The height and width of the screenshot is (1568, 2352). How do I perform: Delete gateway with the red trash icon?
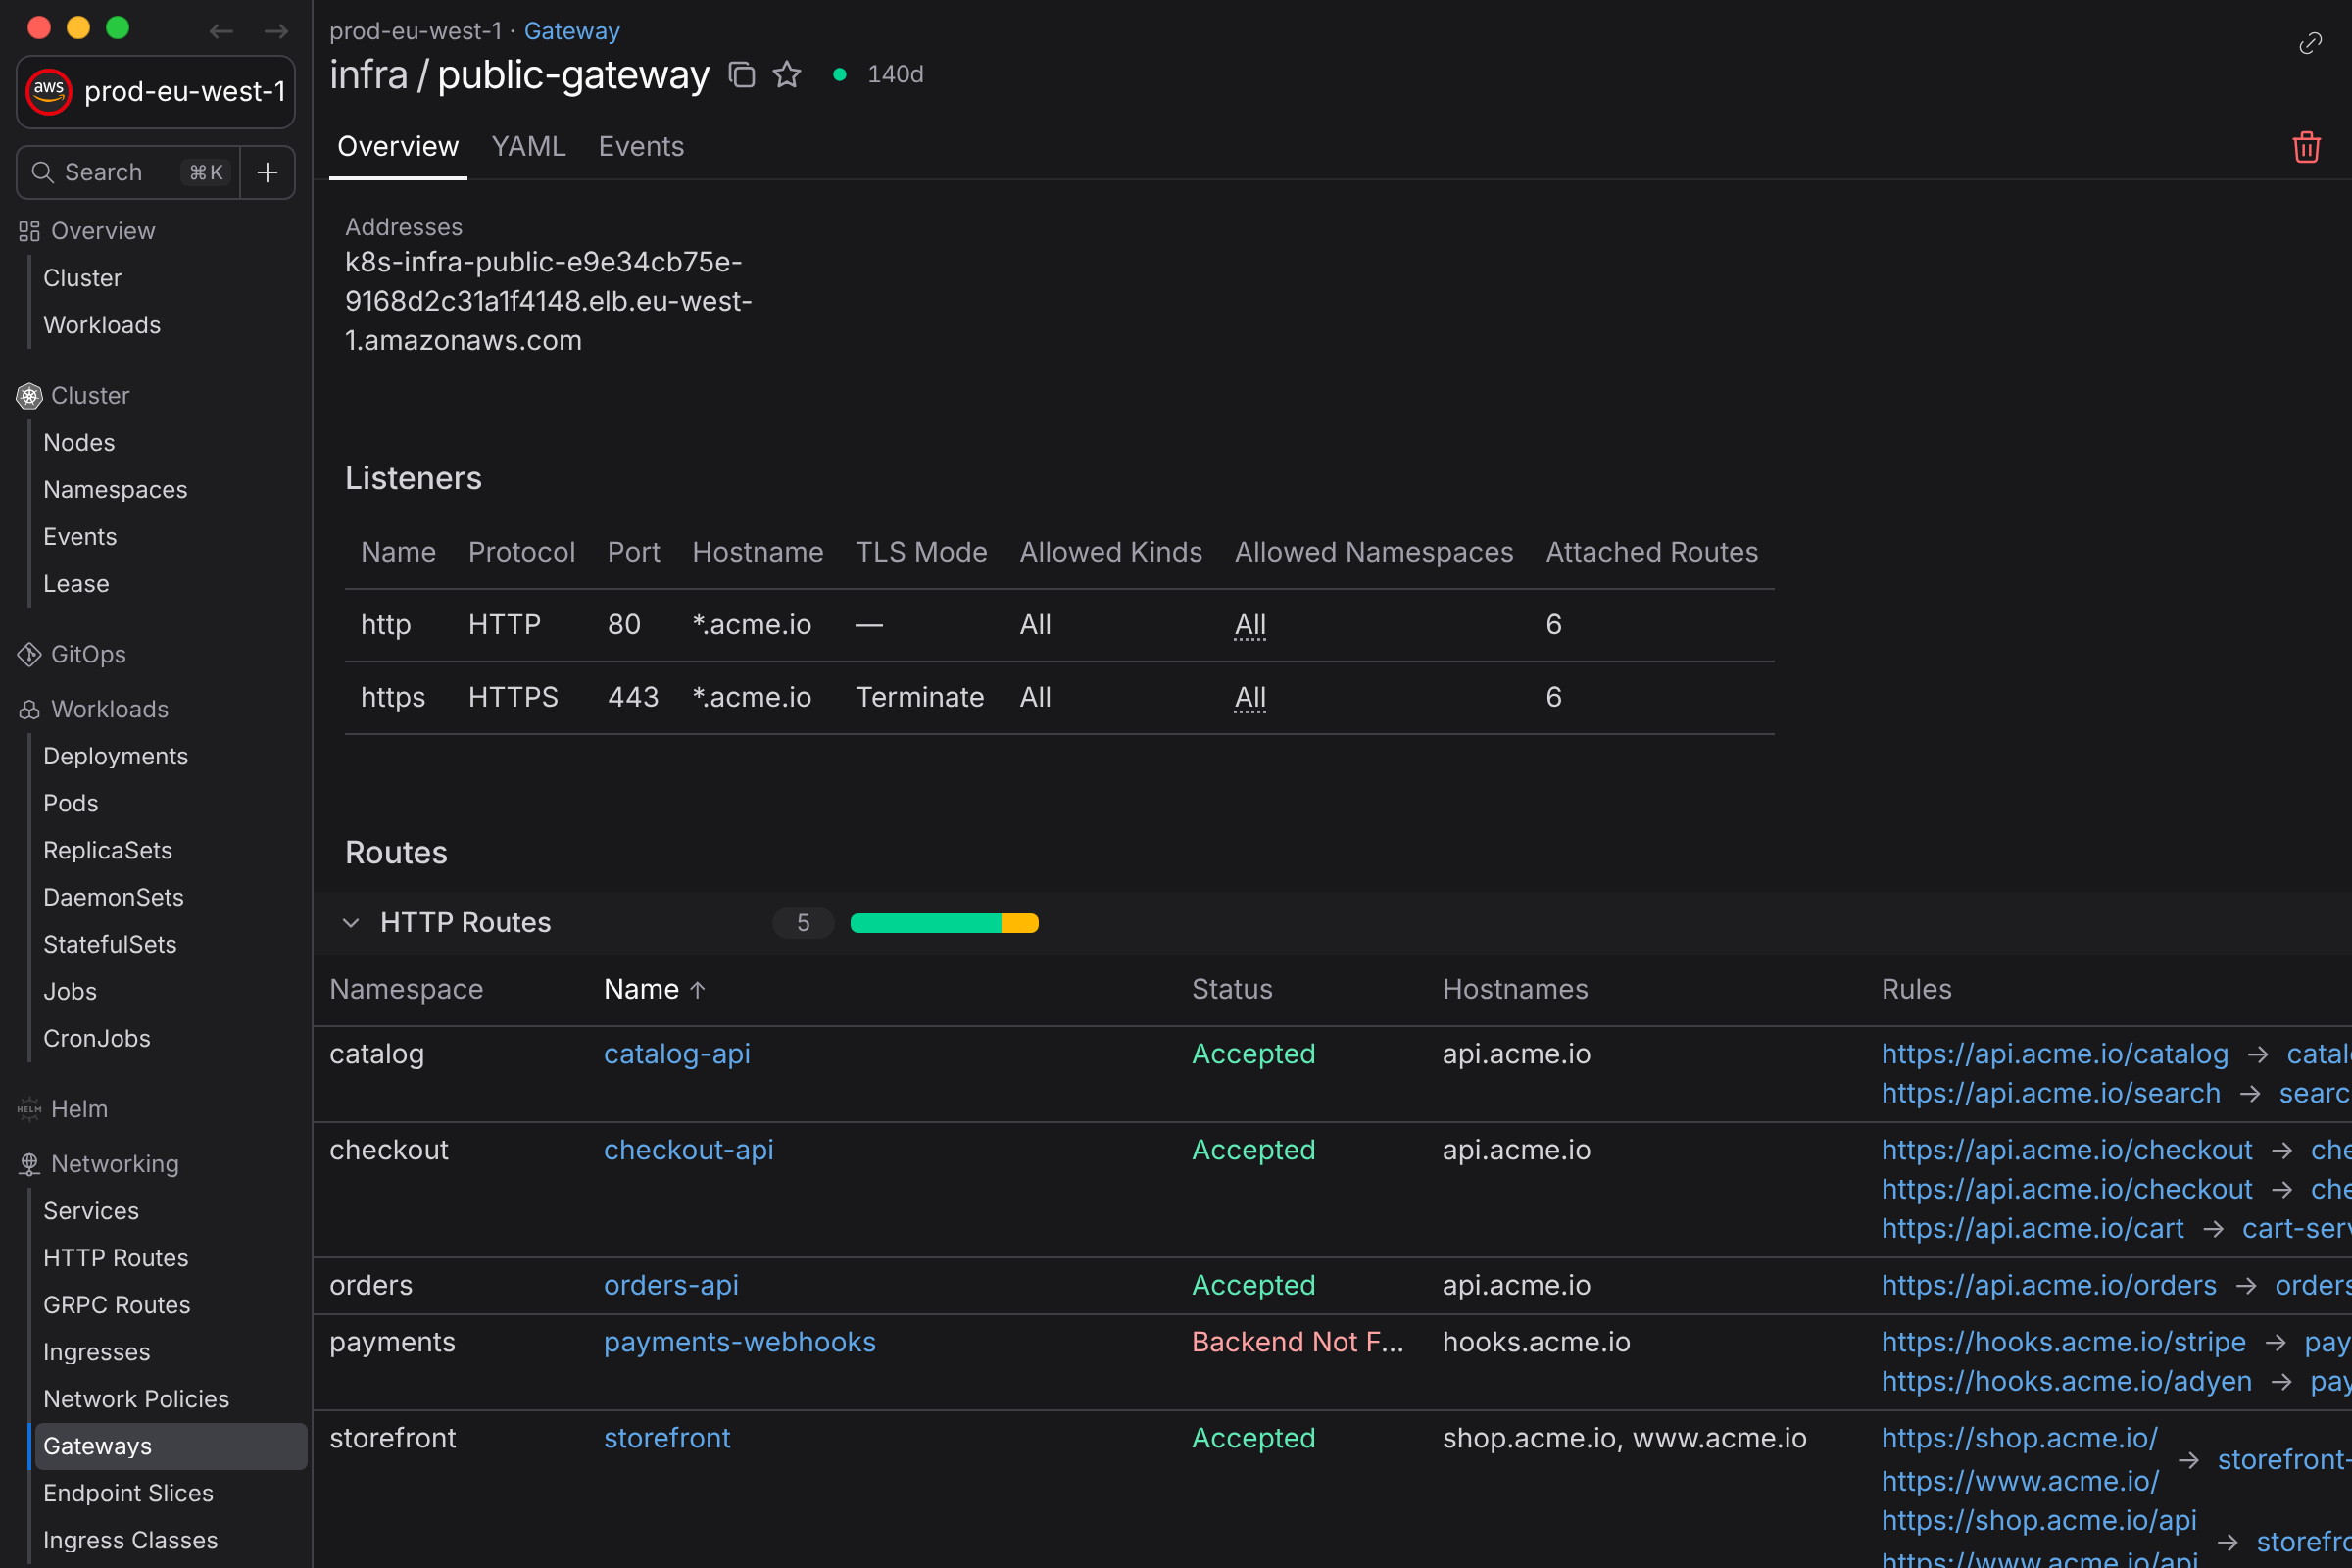pos(2306,147)
